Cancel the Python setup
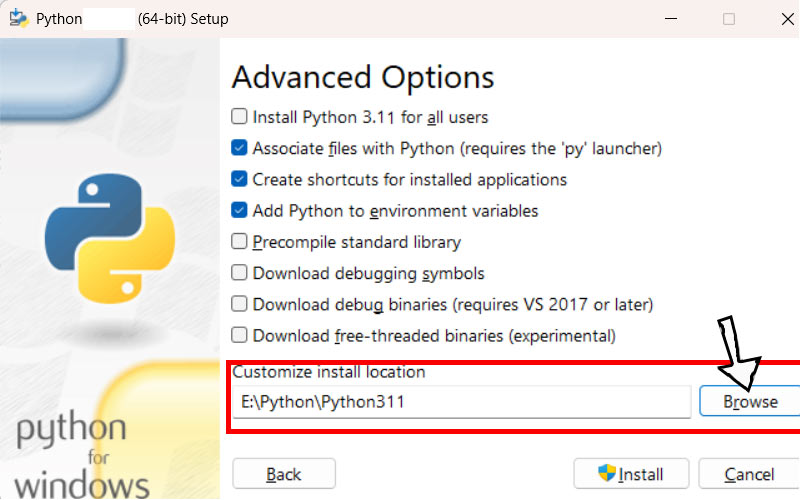The height and width of the screenshot is (500, 800). pos(749,474)
